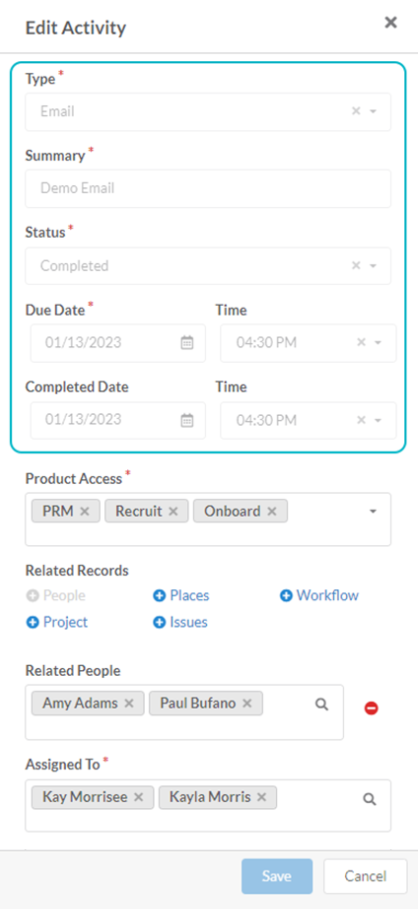Search Related People with the magnifier icon
This screenshot has height=909, width=418.
(x=322, y=704)
